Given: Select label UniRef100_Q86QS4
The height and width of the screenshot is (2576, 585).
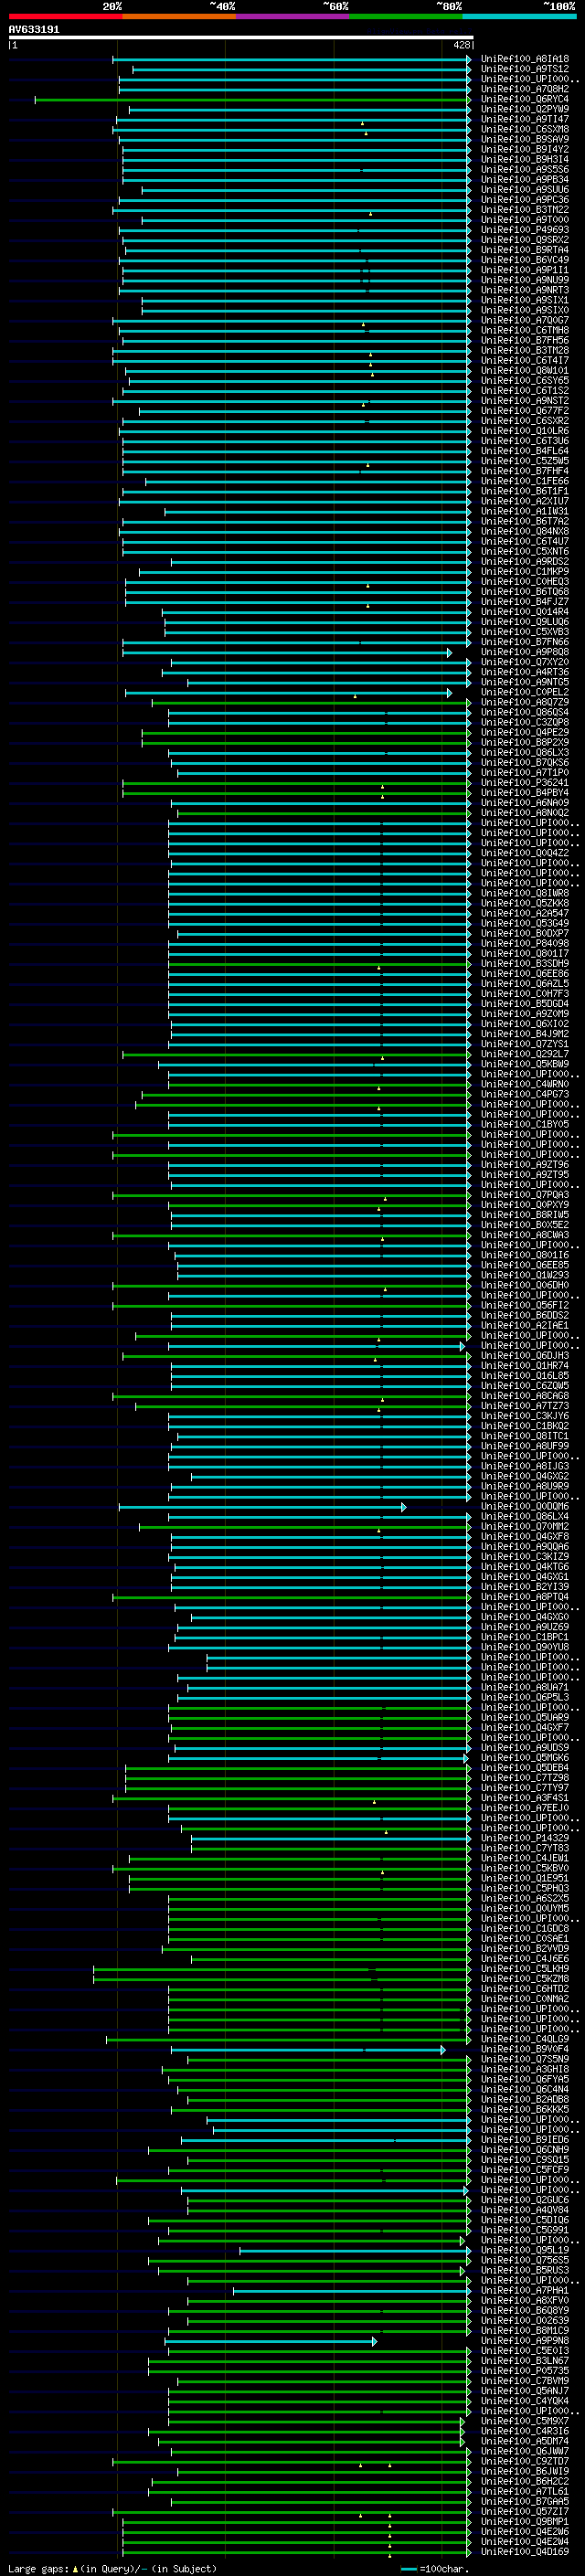Looking at the screenshot, I should [525, 712].
